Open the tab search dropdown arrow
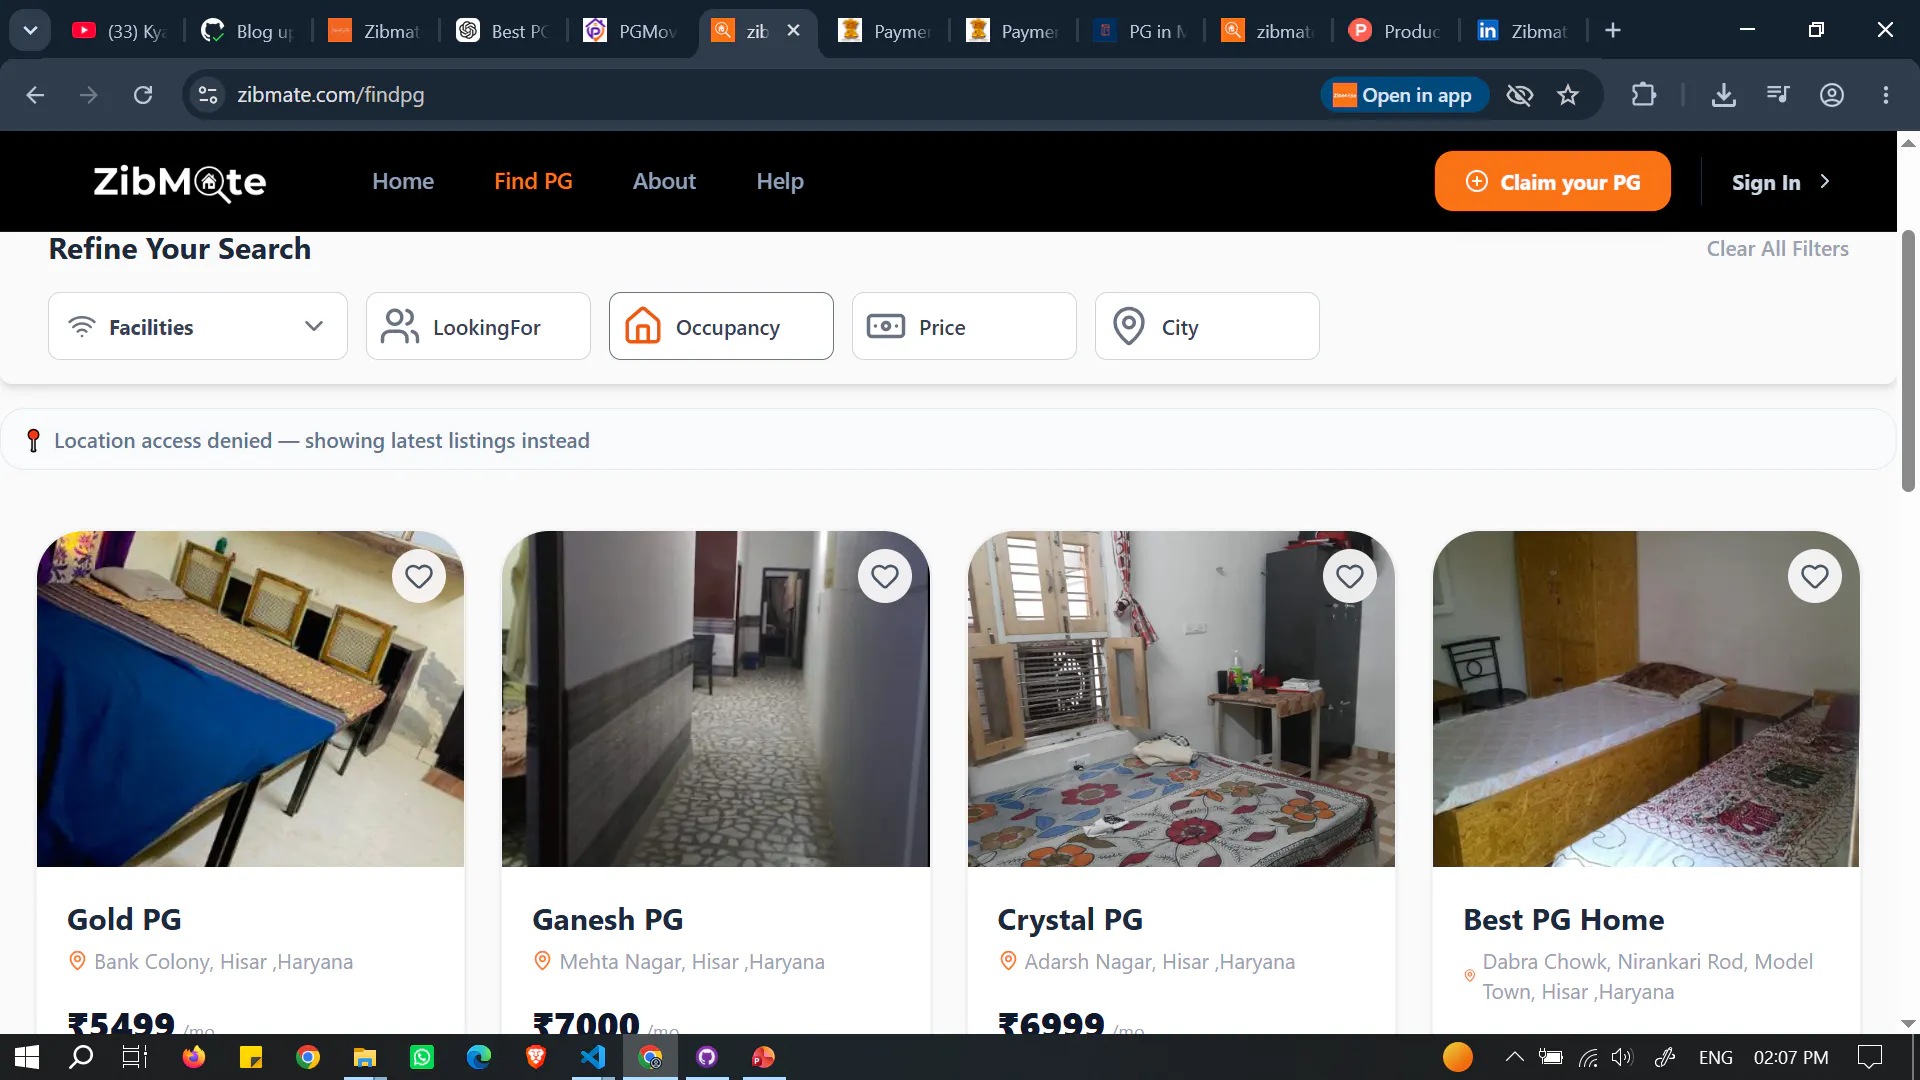Viewport: 1920px width, 1080px height. [30, 30]
